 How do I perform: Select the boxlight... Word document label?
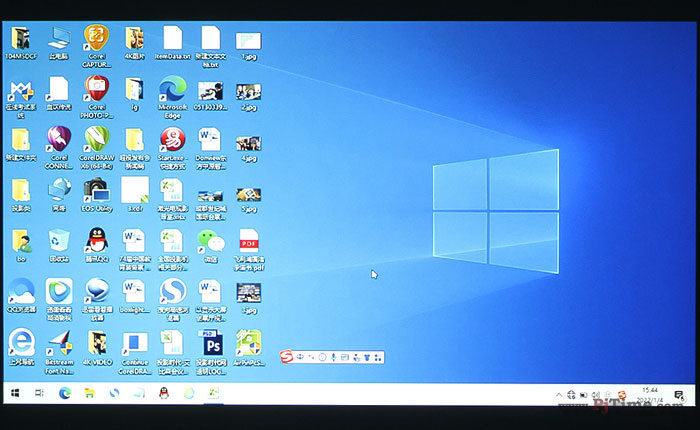coord(134,309)
